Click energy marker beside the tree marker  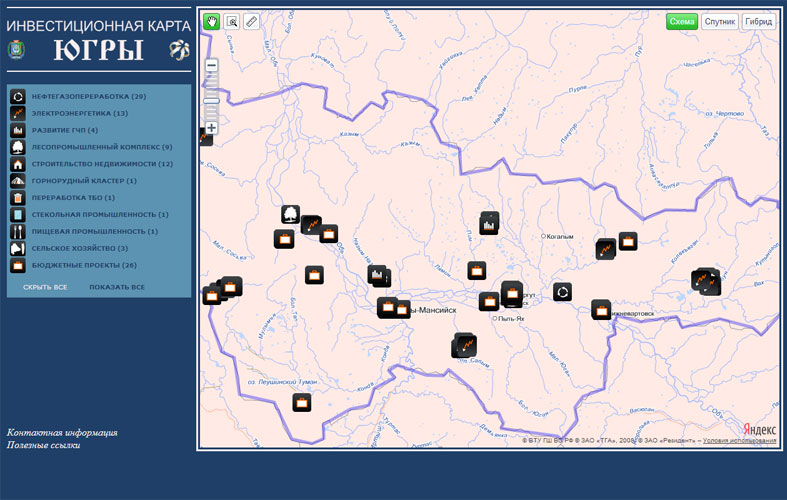pyautogui.click(x=312, y=224)
